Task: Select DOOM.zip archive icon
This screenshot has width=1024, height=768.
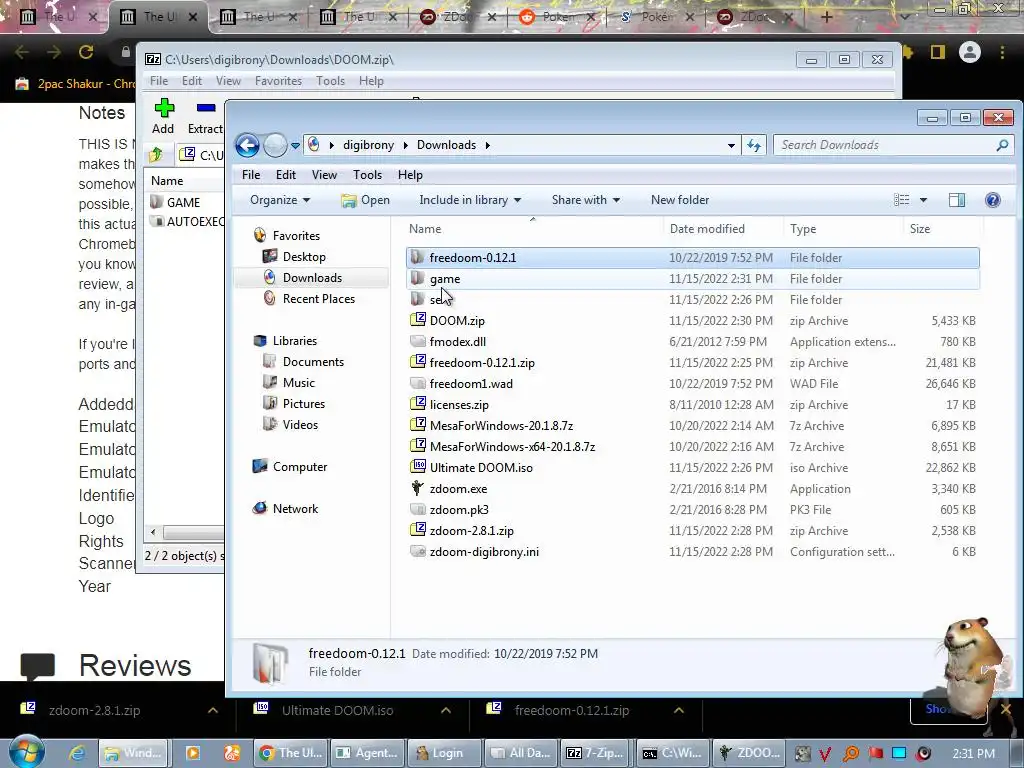Action: coord(417,321)
